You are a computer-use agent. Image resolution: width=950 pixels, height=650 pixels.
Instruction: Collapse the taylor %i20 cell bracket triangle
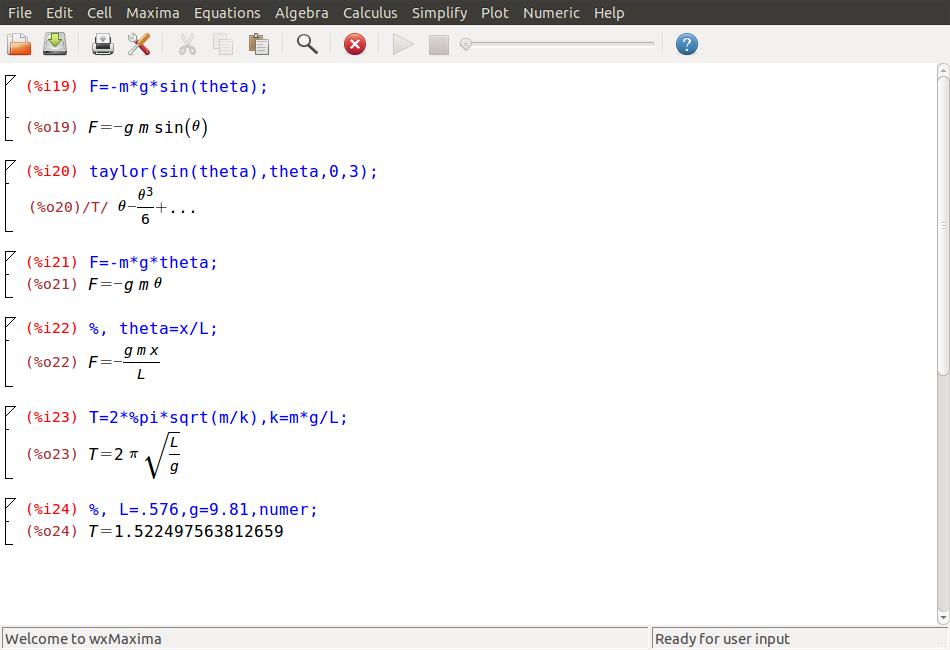(10, 164)
